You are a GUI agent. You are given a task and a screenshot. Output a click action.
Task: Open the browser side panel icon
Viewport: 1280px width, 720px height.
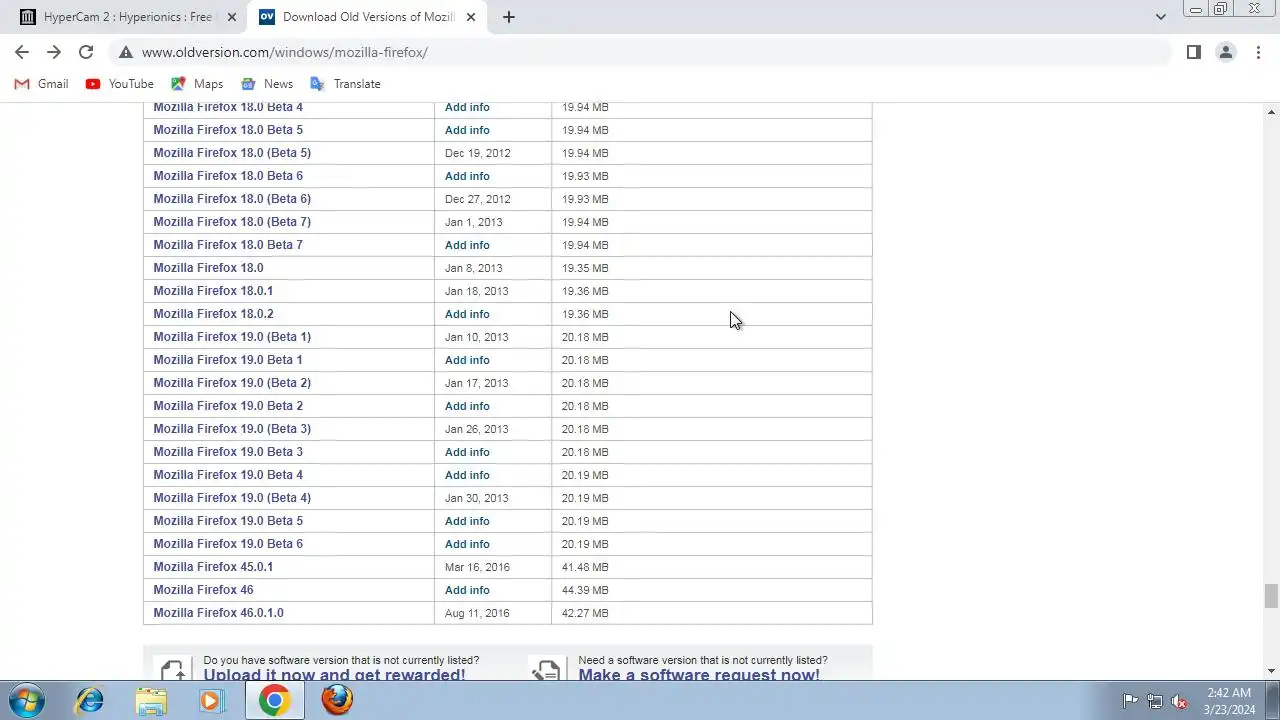point(1193,52)
